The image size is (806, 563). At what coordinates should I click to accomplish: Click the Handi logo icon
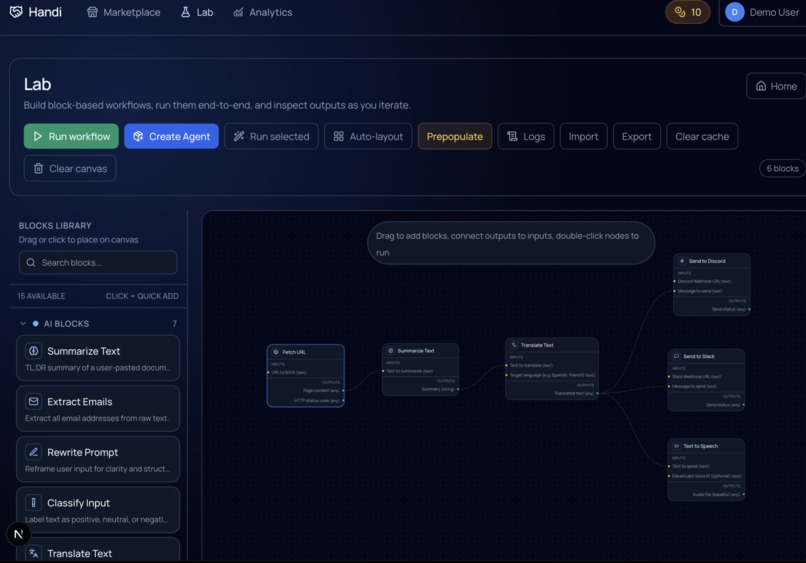click(16, 12)
